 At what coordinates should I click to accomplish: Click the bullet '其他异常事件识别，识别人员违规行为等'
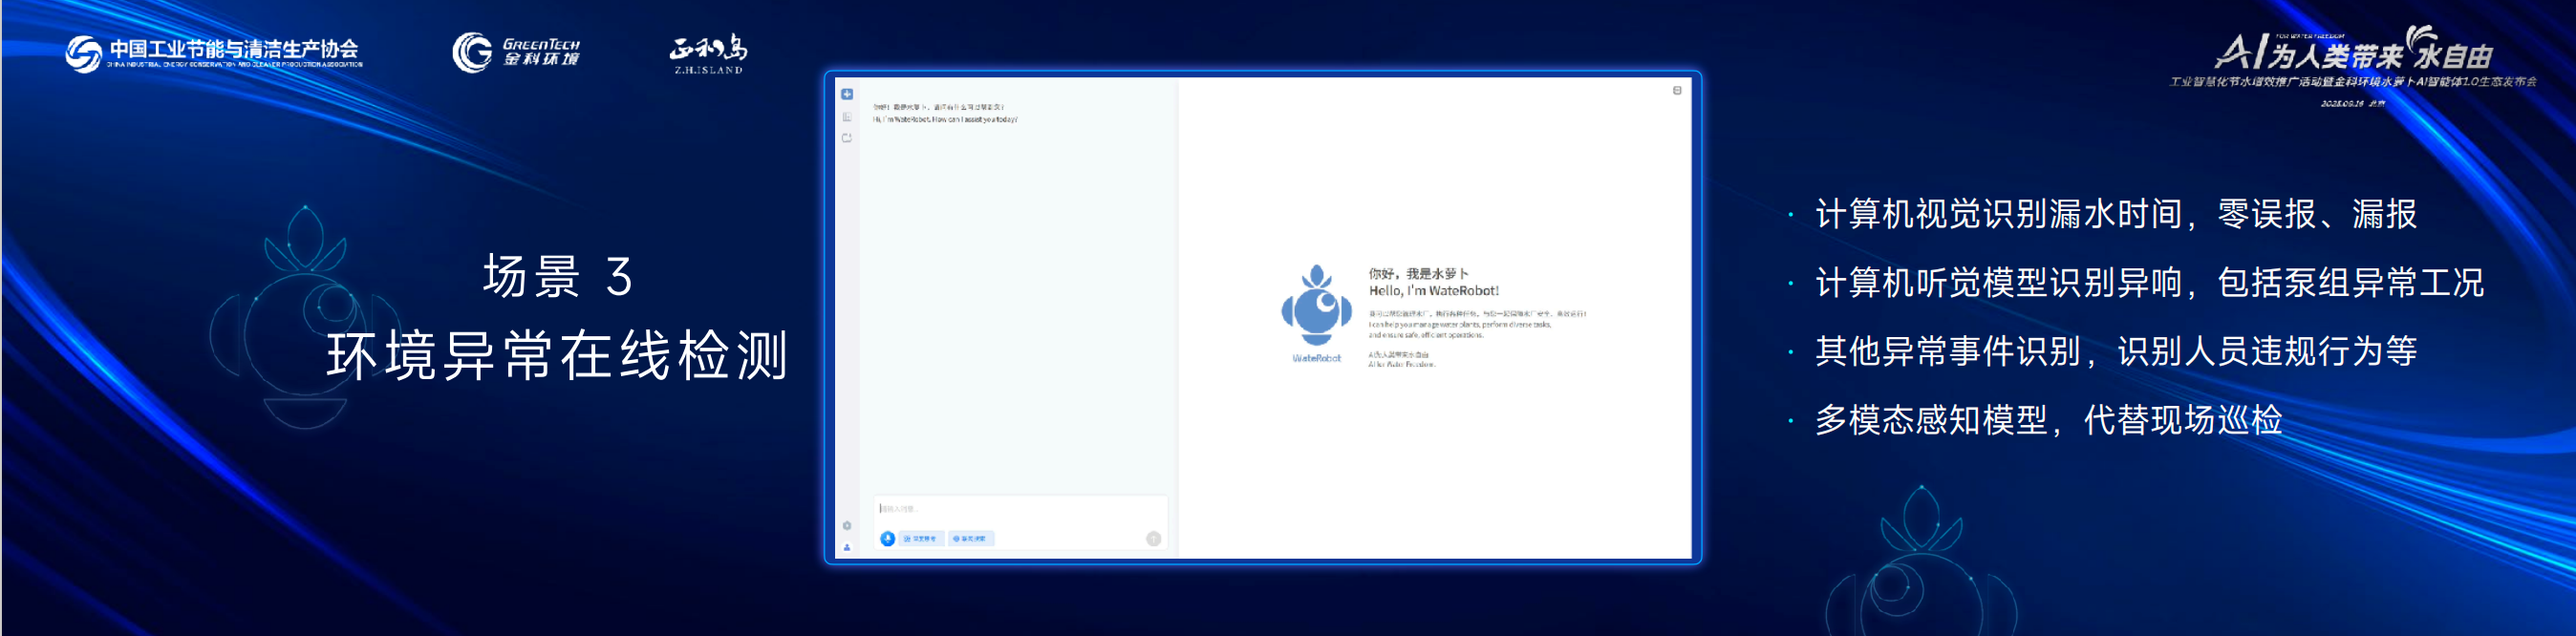point(2116,351)
